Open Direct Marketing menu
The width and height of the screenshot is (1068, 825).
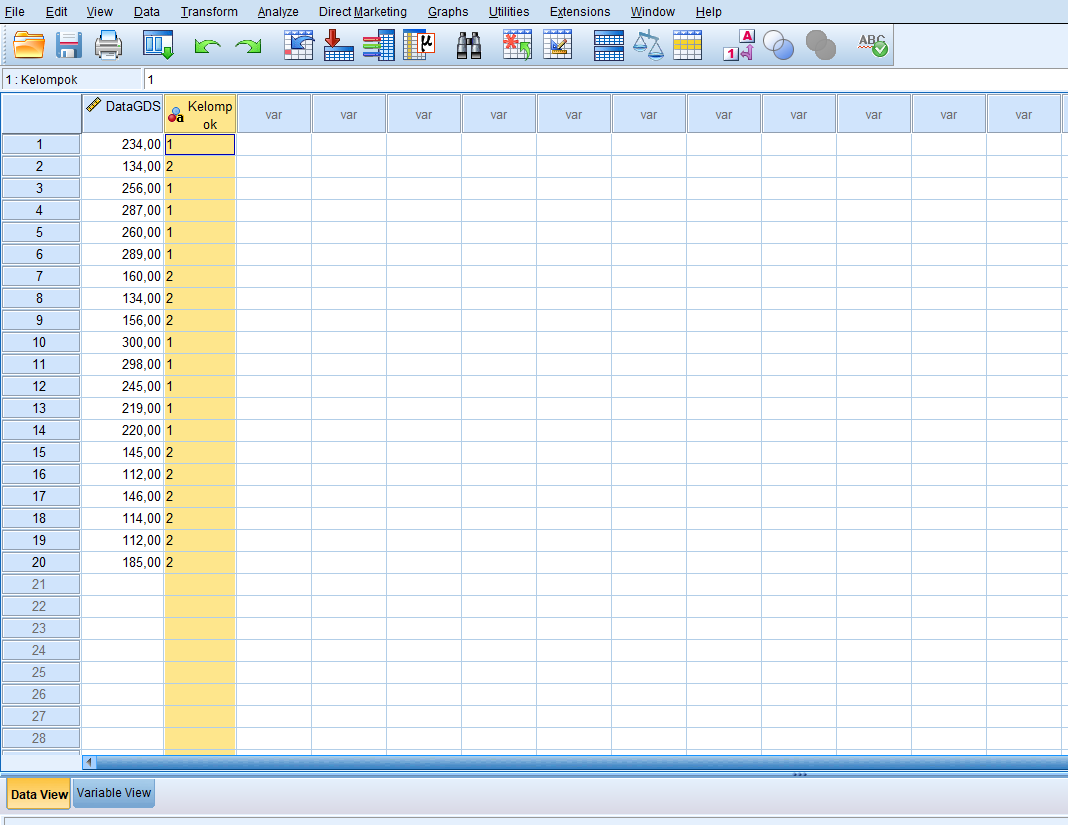[362, 12]
